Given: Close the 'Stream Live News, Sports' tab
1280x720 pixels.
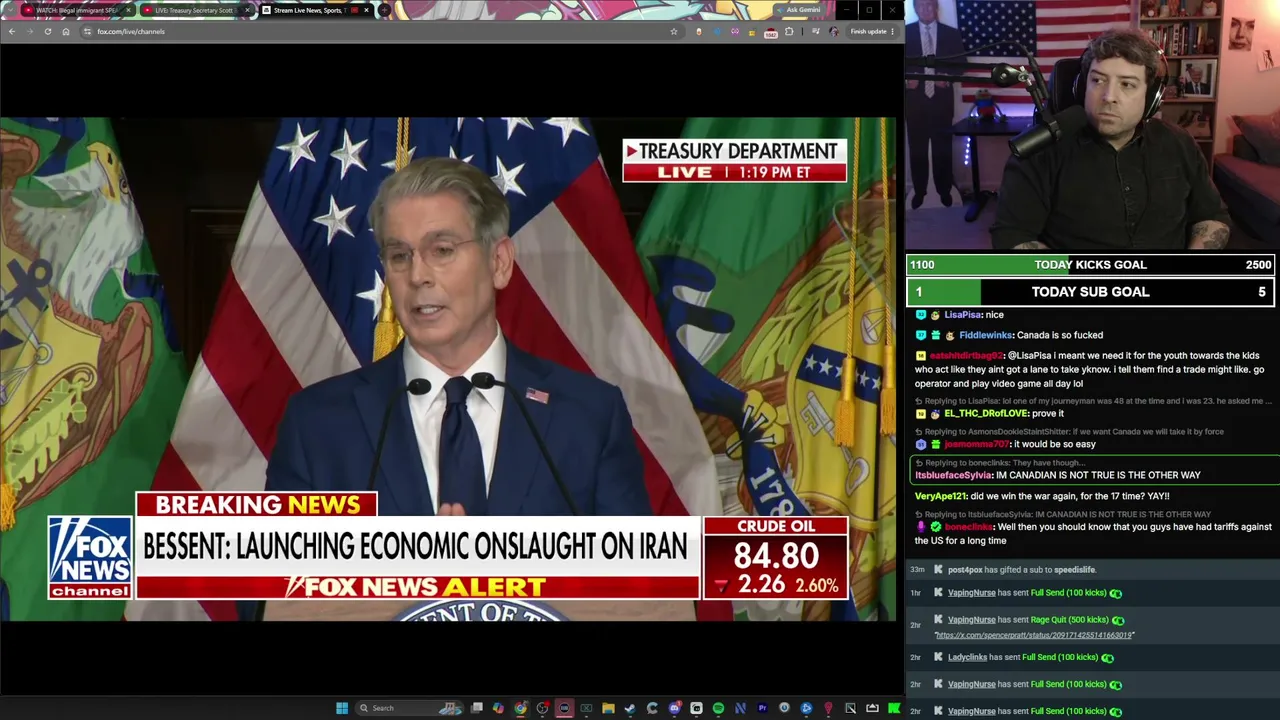Looking at the screenshot, I should (366, 10).
